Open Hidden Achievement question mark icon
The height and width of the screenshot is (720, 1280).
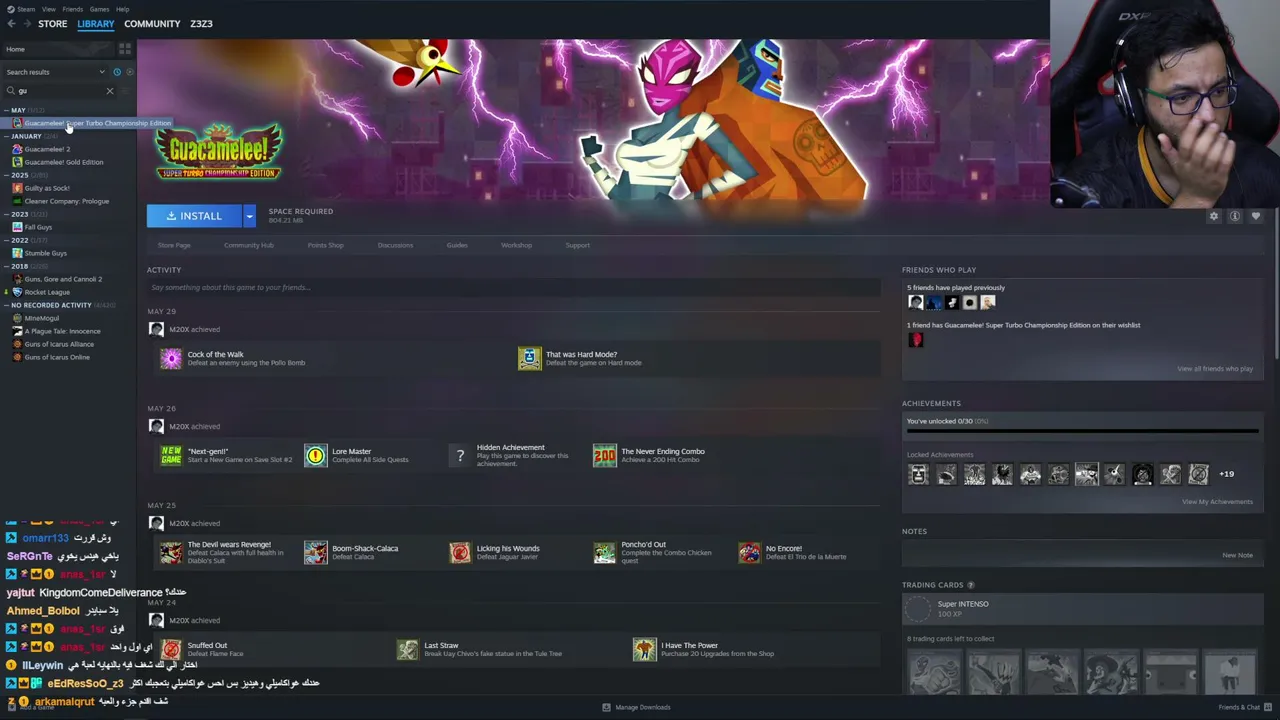[460, 455]
